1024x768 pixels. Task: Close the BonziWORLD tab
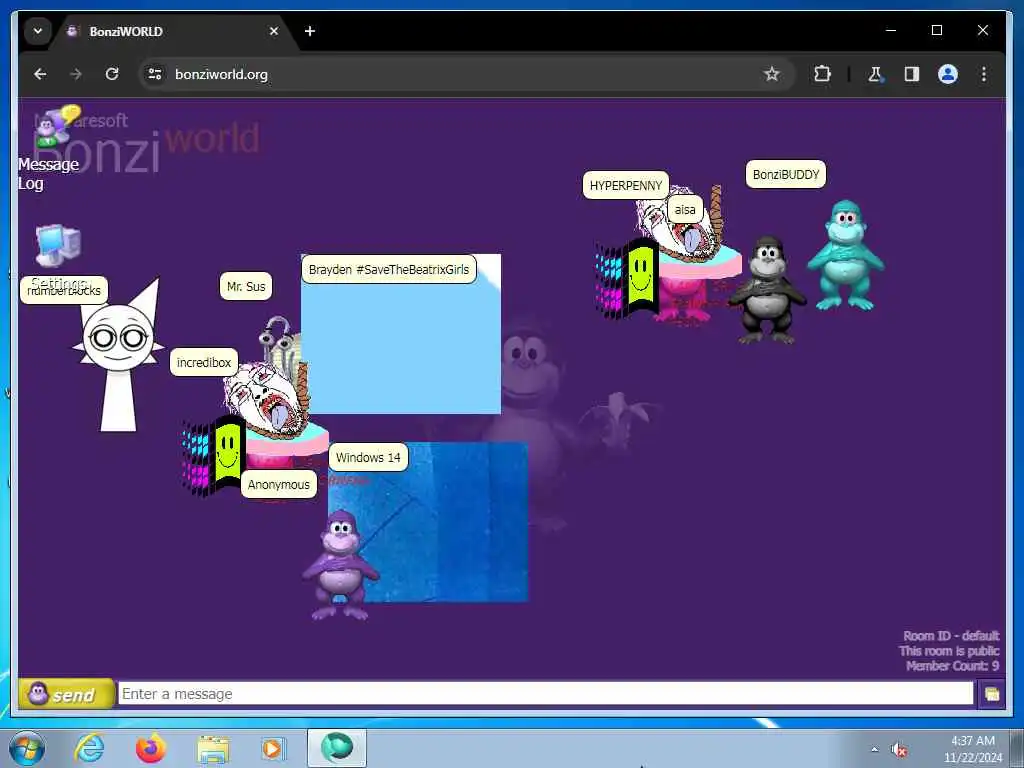274,31
